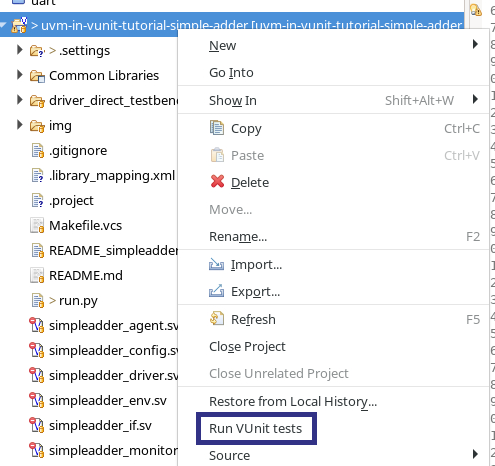
Task: Click the .settings folder icon
Action: point(37,51)
